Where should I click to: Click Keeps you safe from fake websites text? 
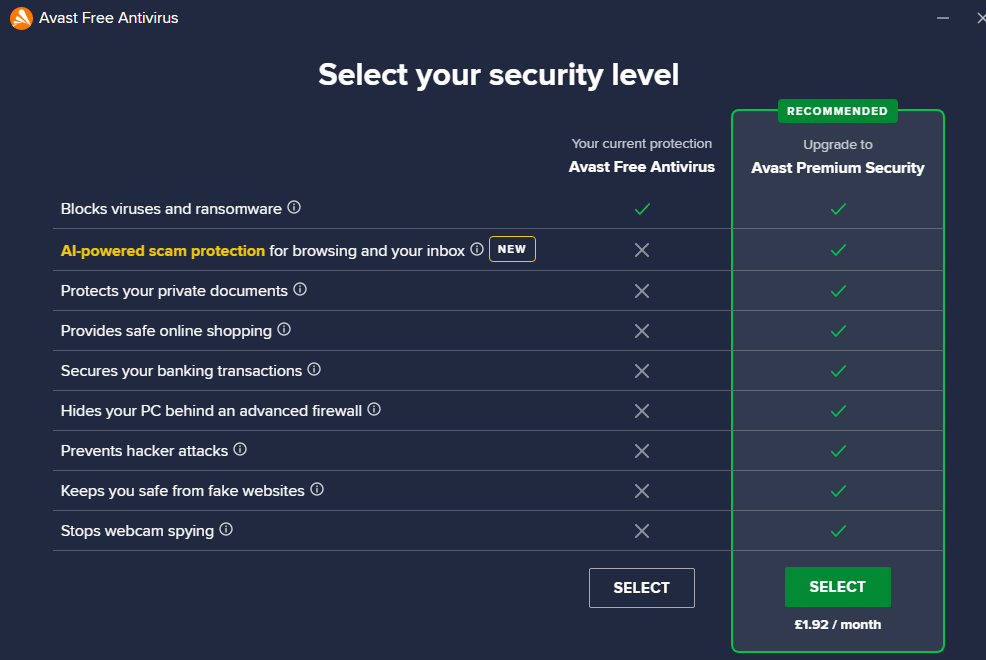pos(182,491)
